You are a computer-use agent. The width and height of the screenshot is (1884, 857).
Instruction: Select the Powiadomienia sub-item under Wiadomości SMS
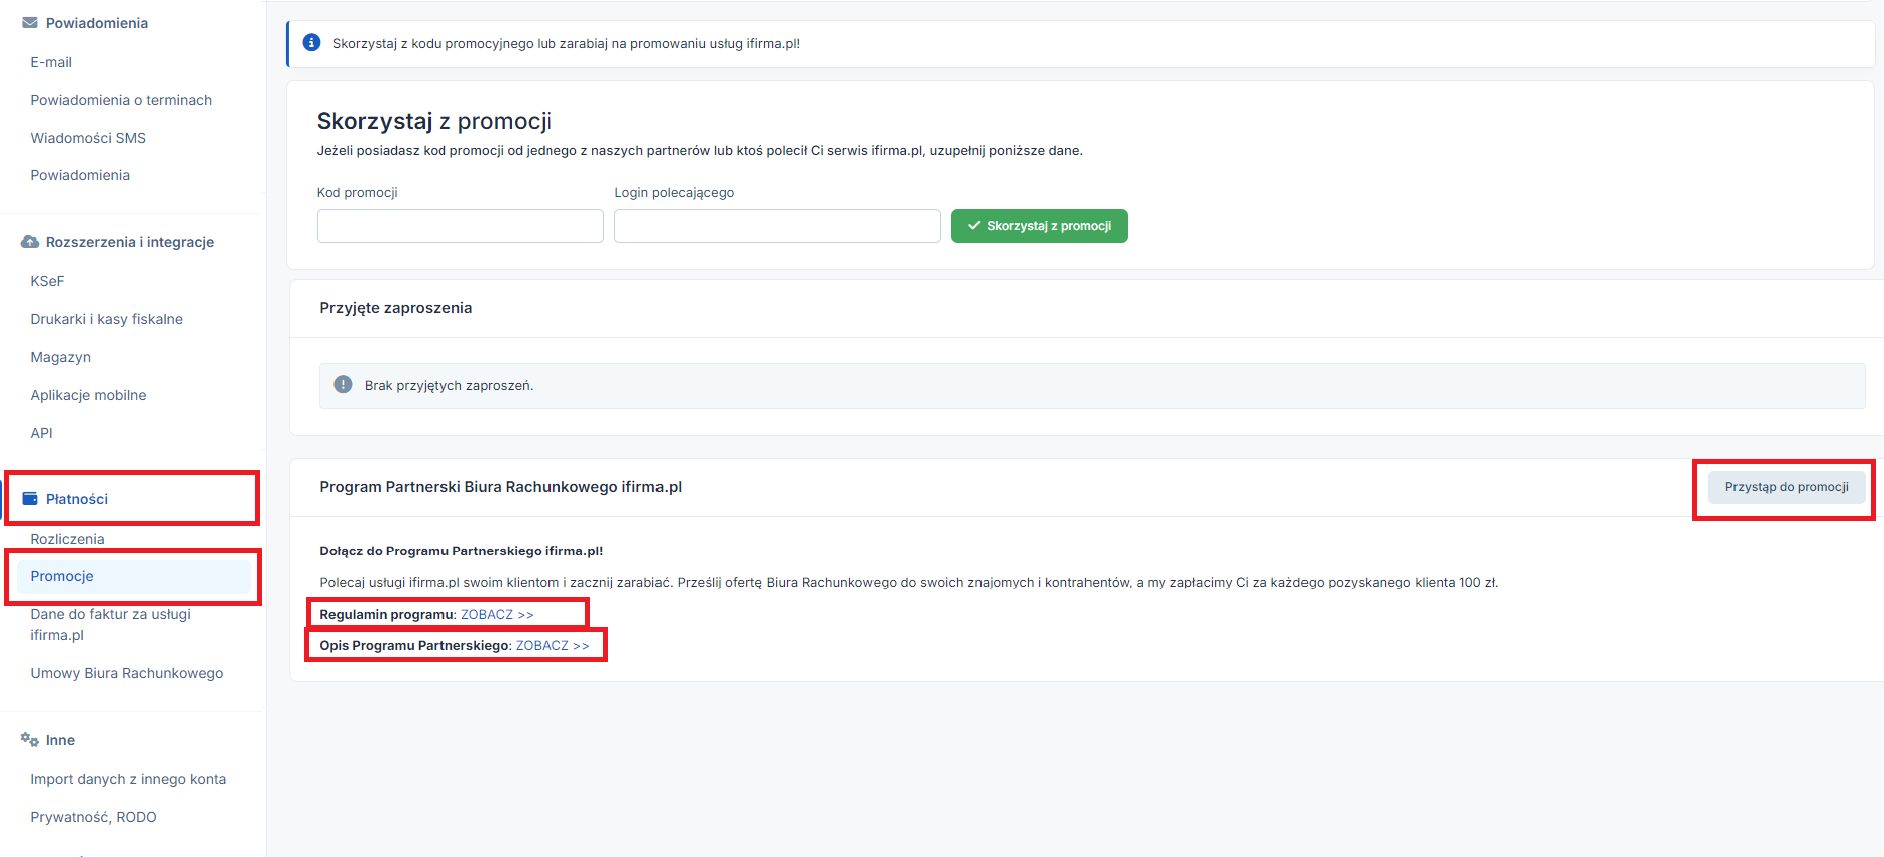click(80, 175)
